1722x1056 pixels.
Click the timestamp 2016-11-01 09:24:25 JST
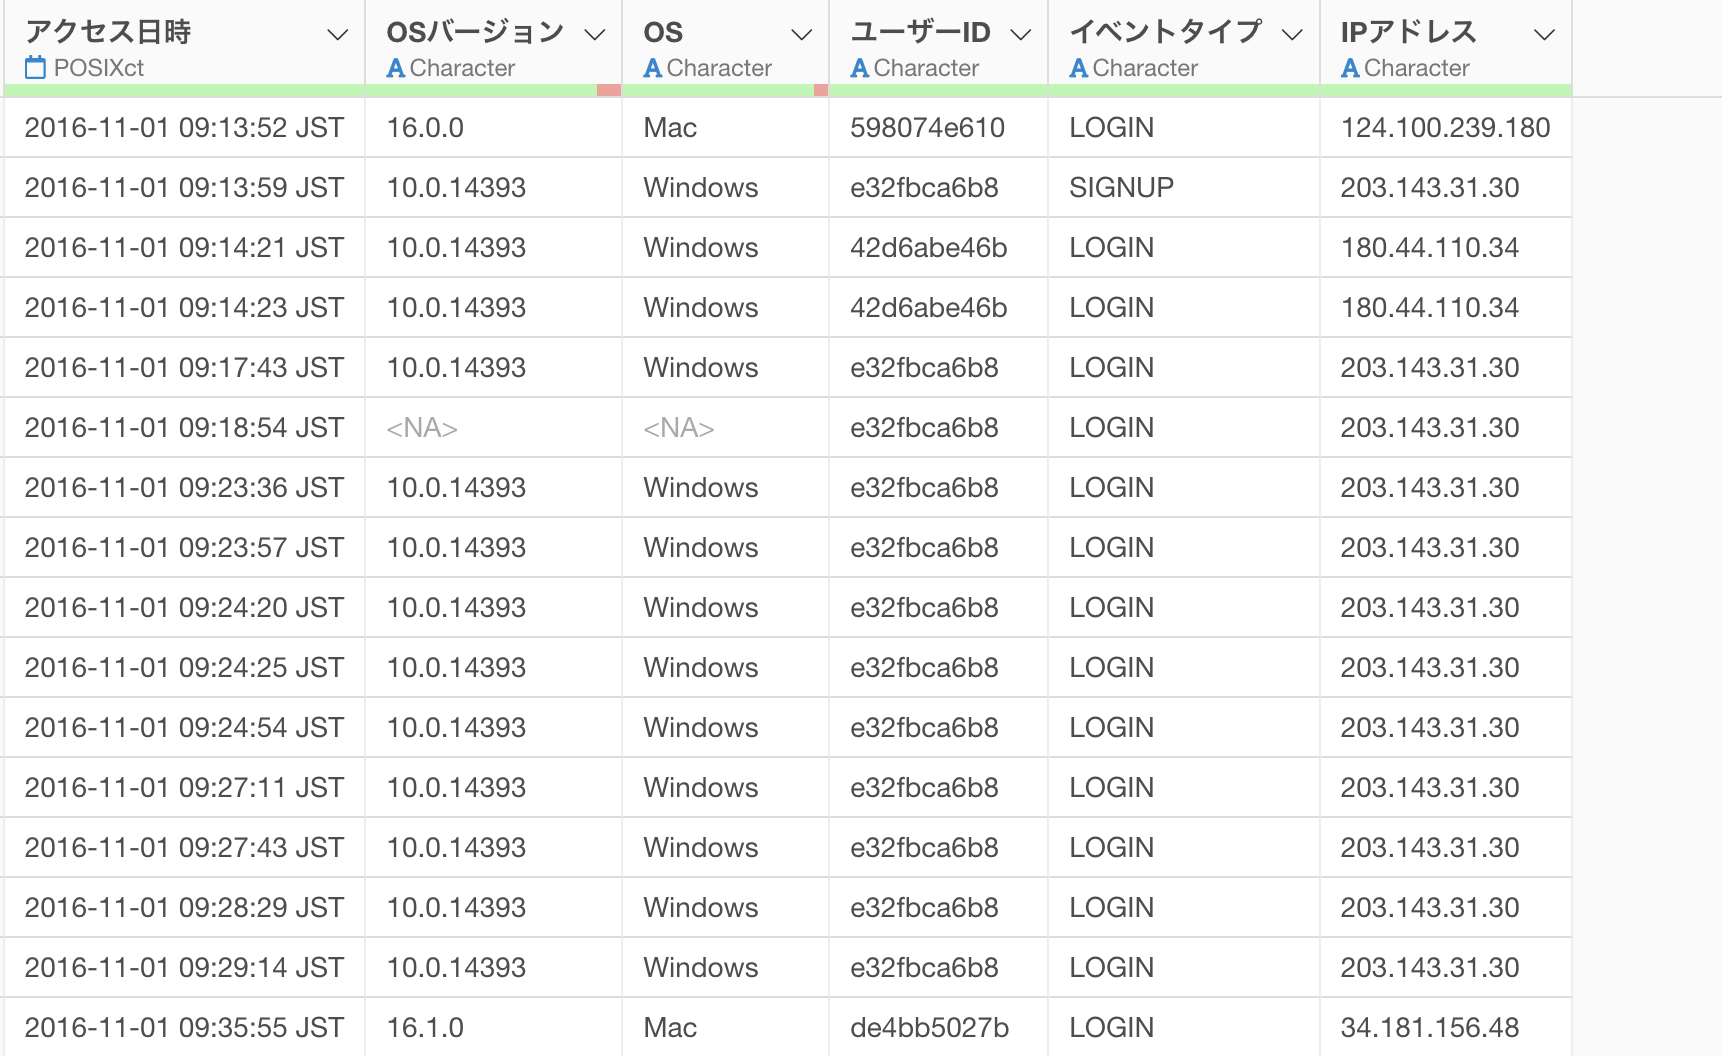point(184,667)
